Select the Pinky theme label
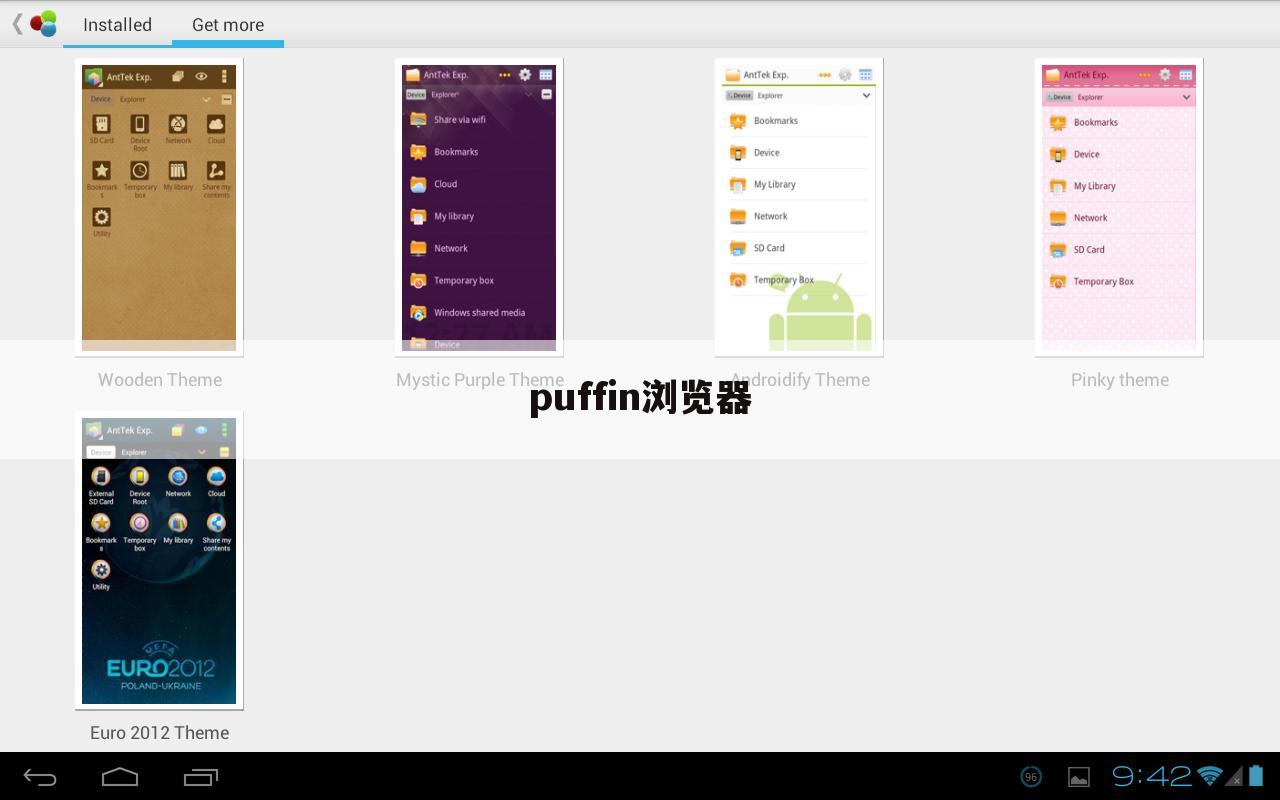The width and height of the screenshot is (1280, 800). pyautogui.click(x=1120, y=380)
